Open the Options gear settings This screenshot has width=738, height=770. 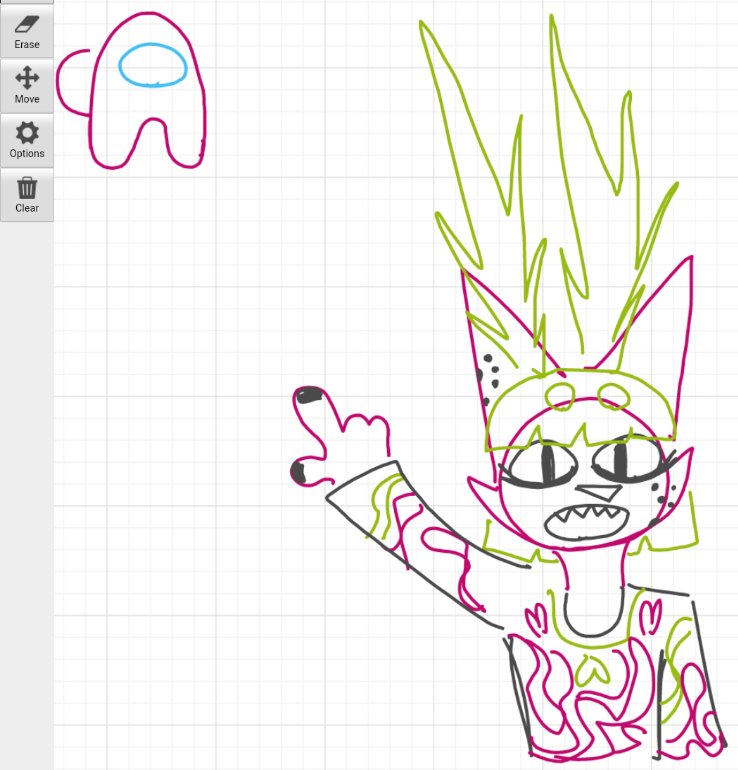click(27, 140)
